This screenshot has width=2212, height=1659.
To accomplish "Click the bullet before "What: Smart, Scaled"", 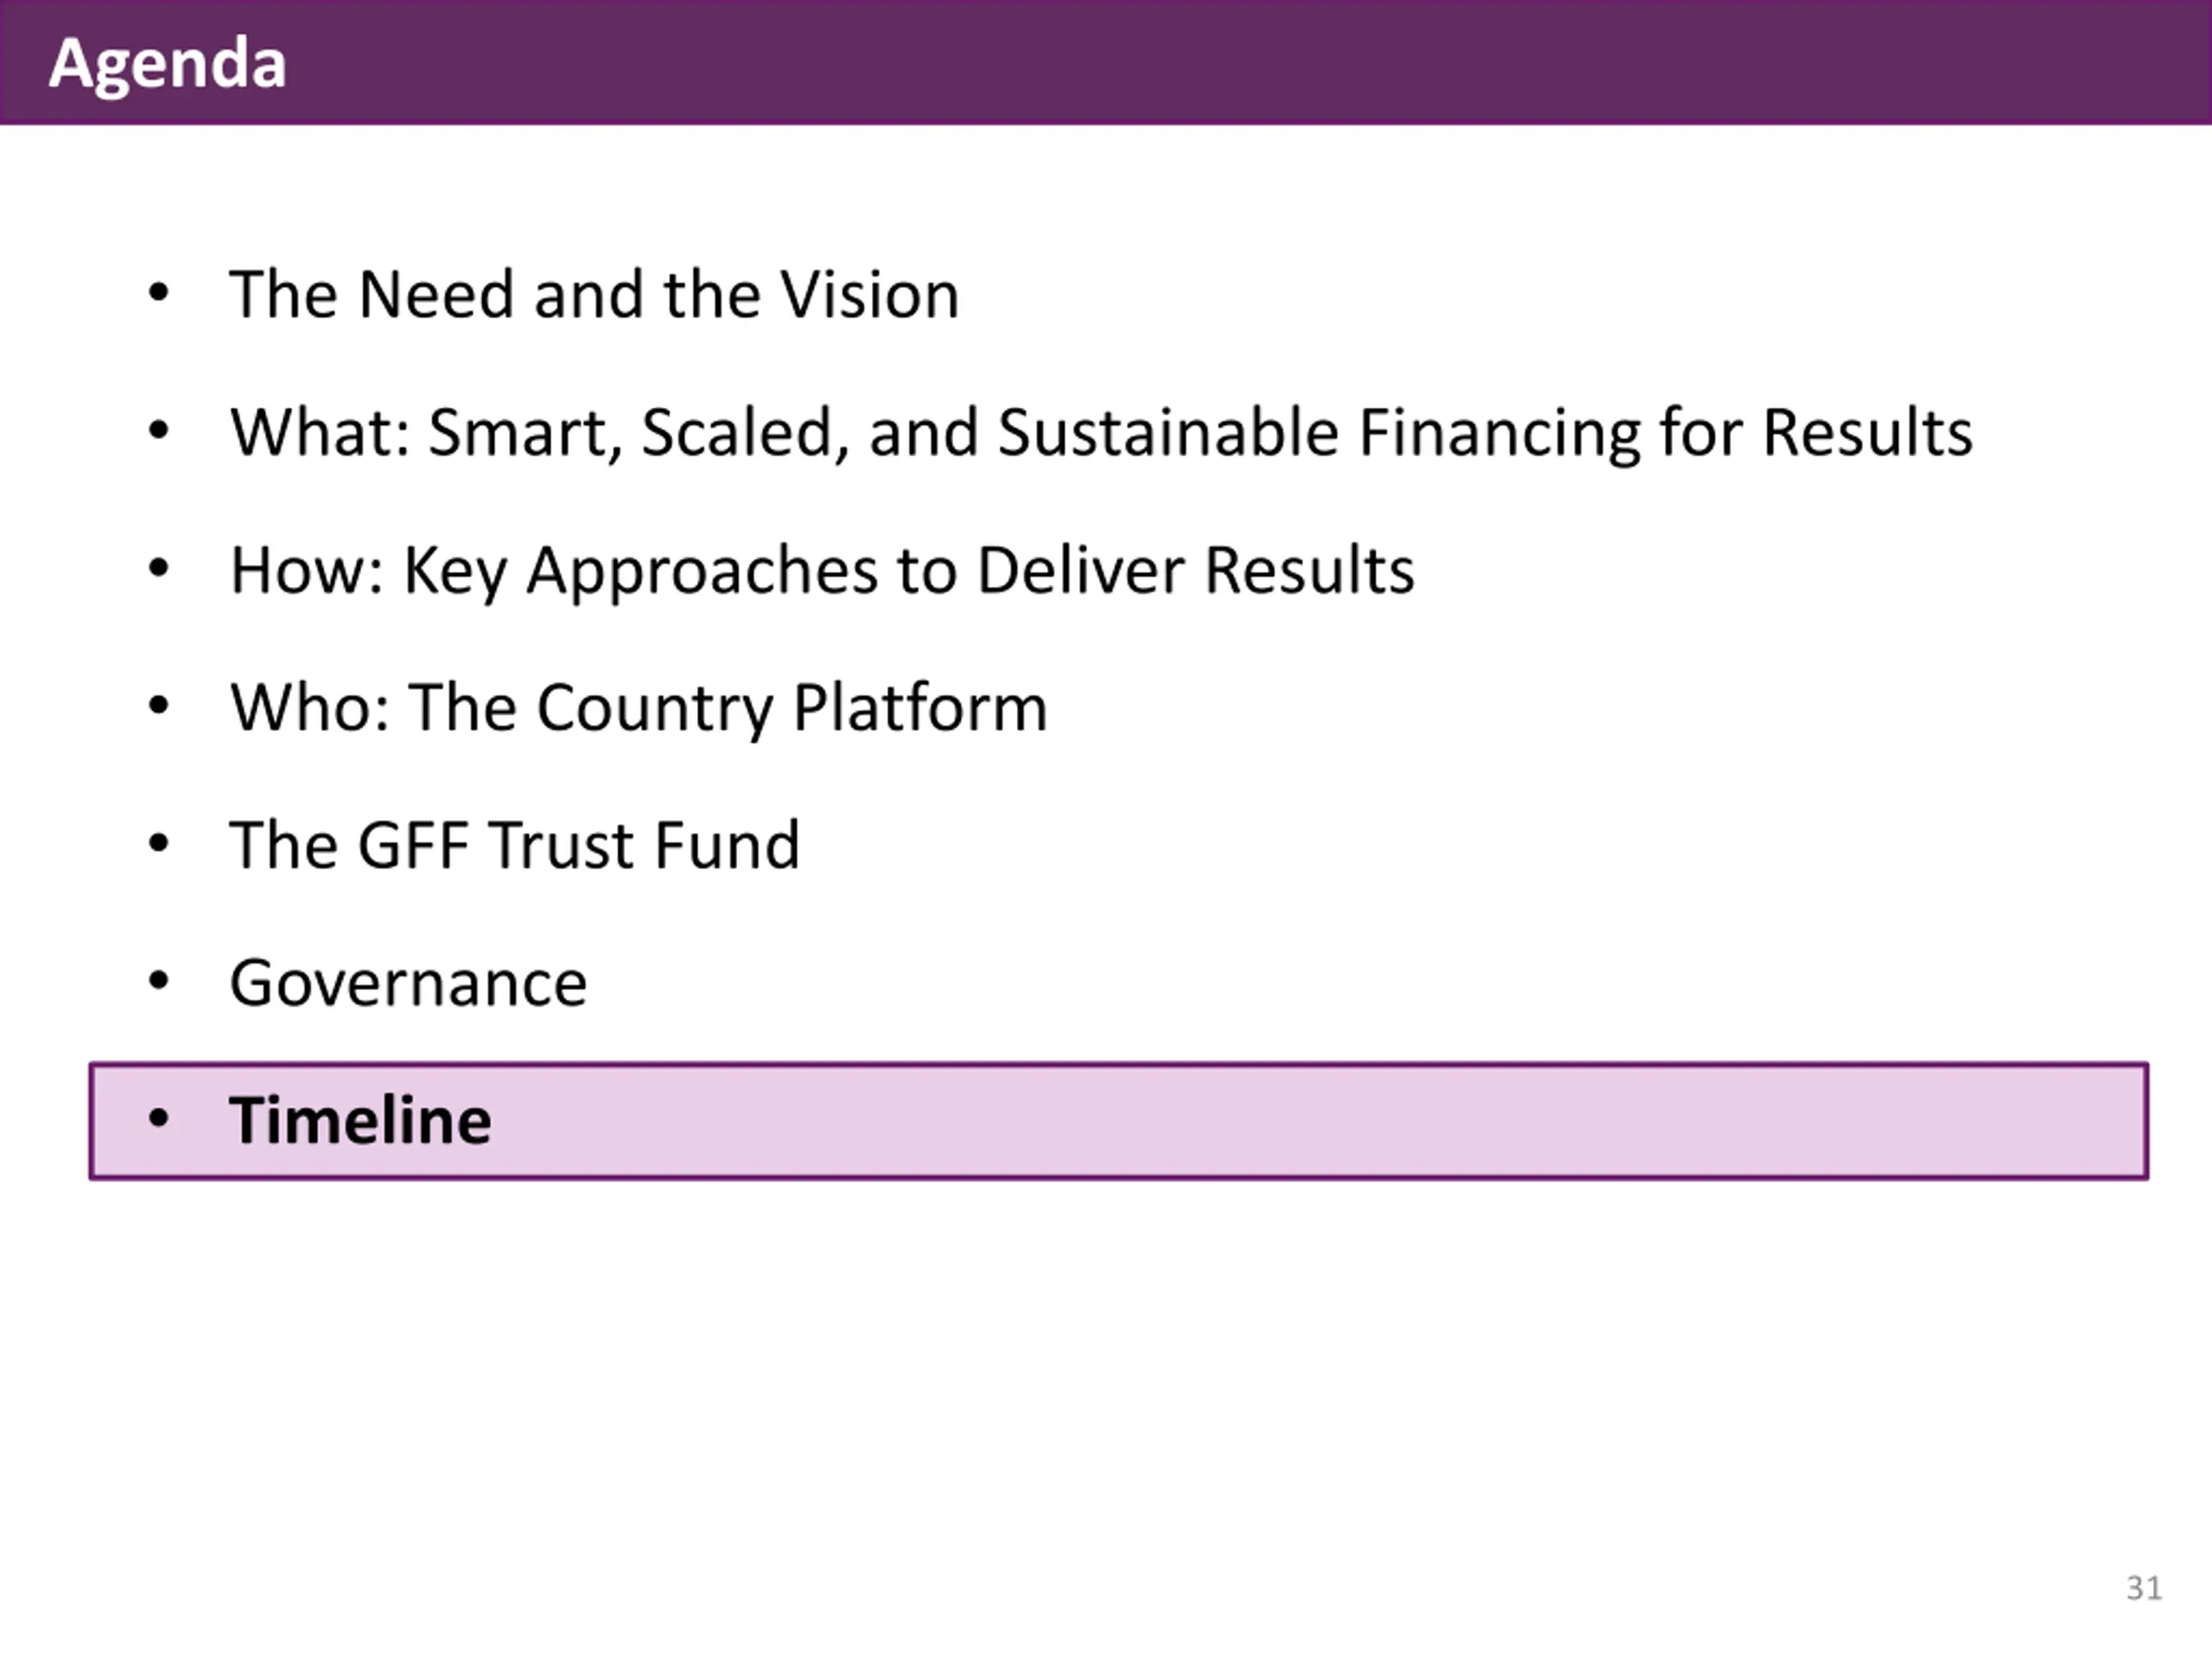I will pos(158,431).
